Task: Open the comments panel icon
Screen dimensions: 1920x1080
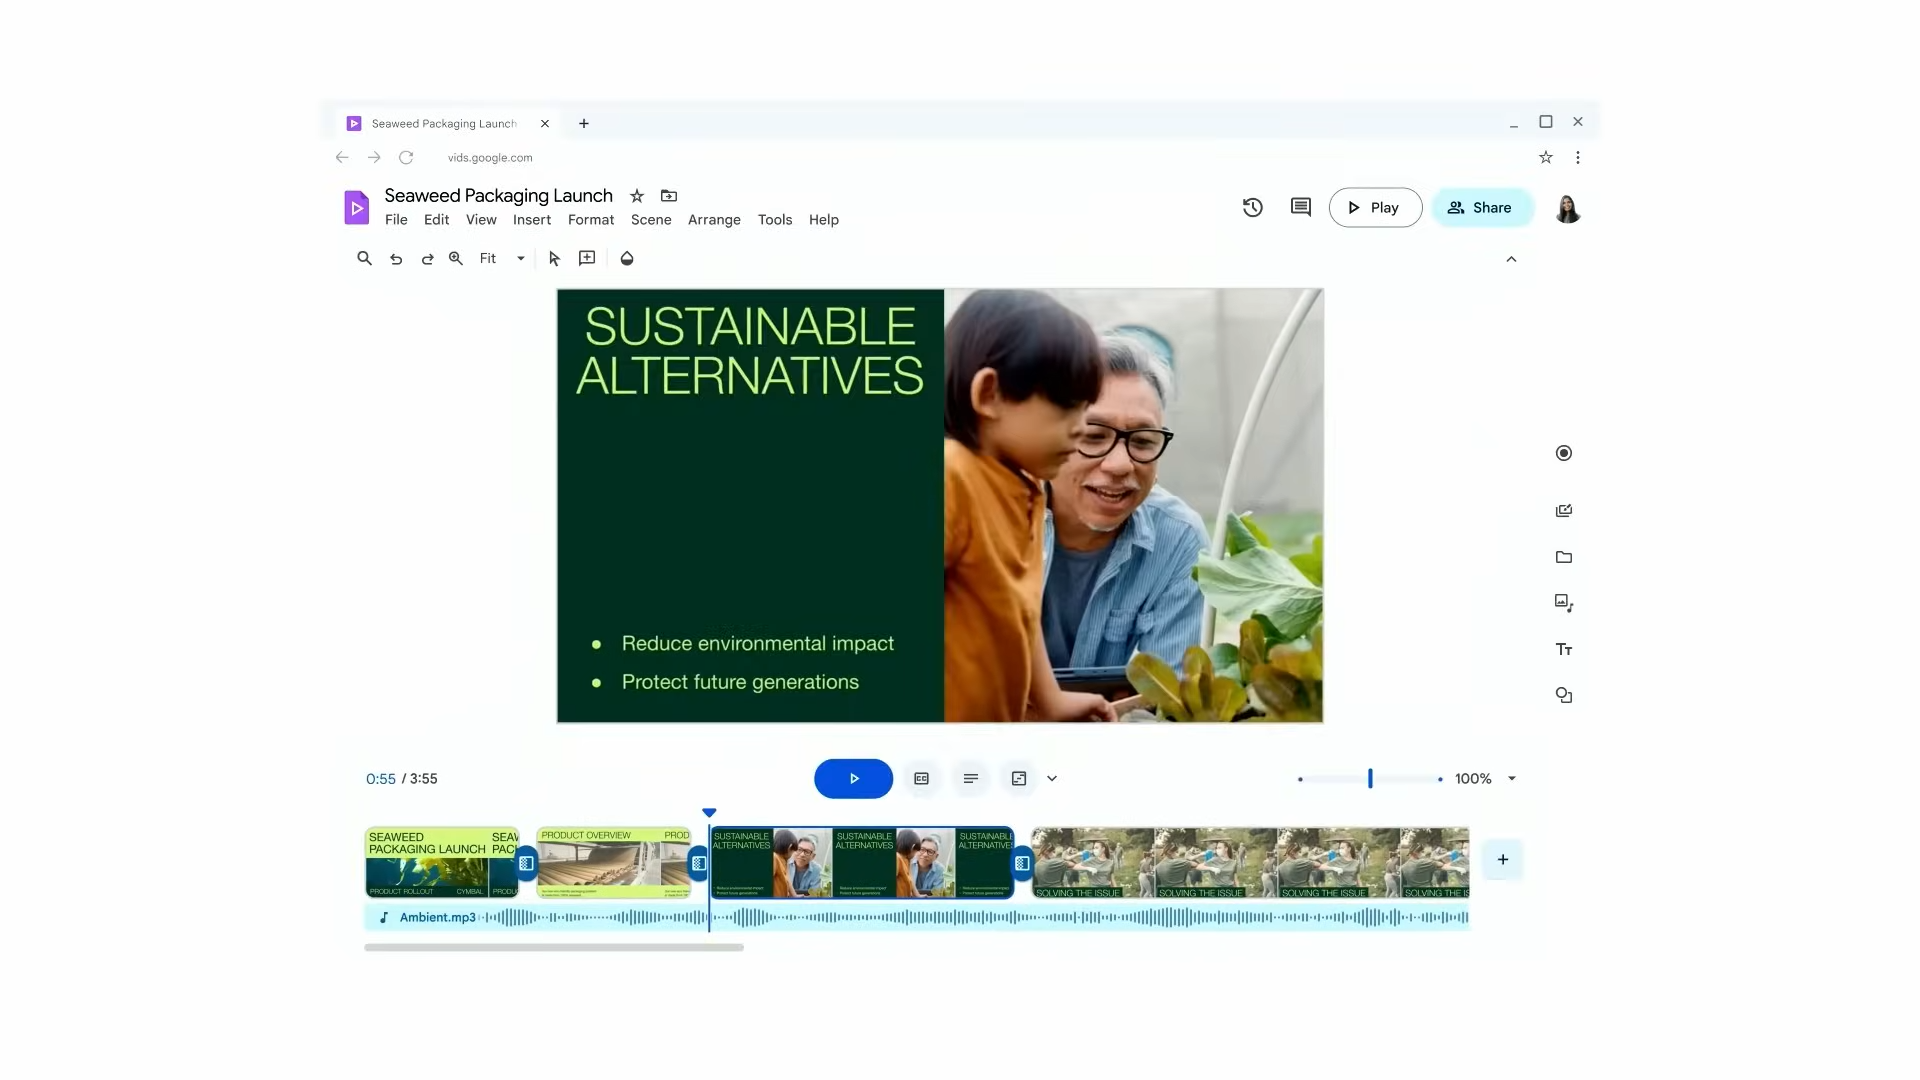Action: click(1301, 208)
